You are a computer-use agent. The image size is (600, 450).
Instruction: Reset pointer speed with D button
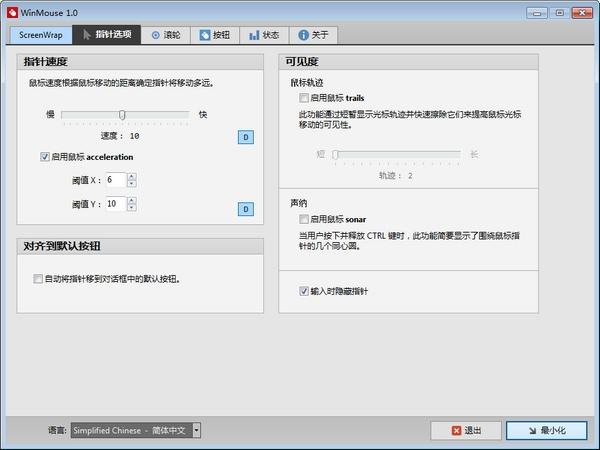click(246, 137)
